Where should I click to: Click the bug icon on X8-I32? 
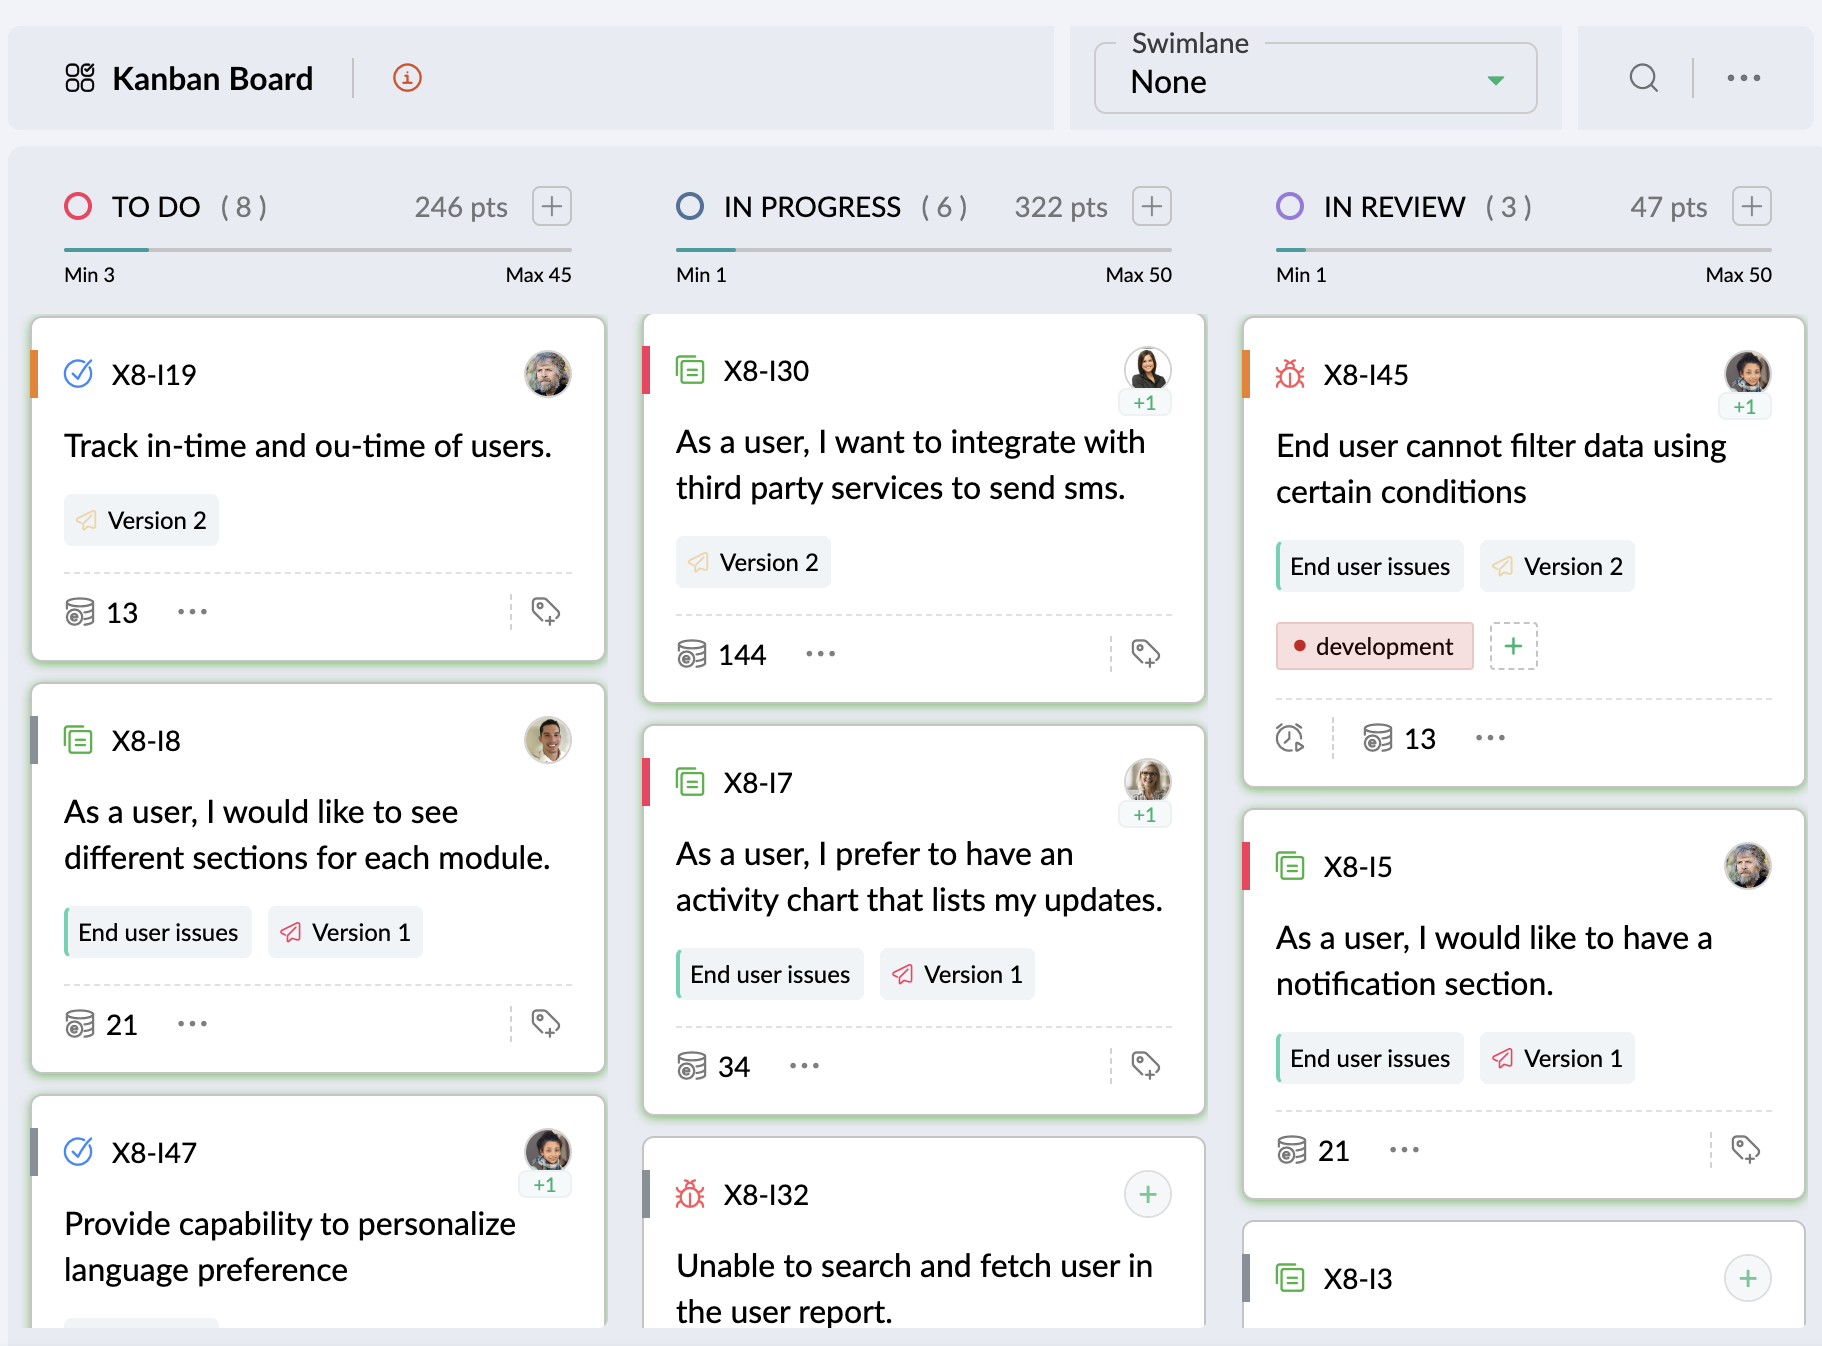click(690, 1194)
